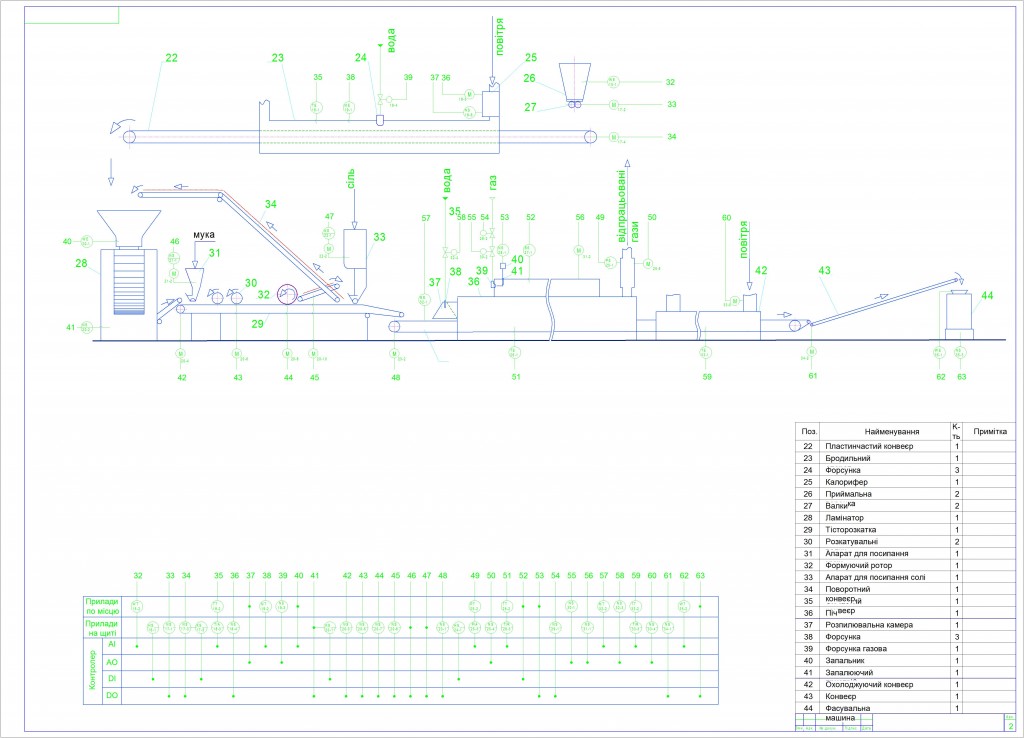This screenshot has width=1024, height=738.
Task: Click the 'Запальник' table entry
Action: (x=904, y=660)
